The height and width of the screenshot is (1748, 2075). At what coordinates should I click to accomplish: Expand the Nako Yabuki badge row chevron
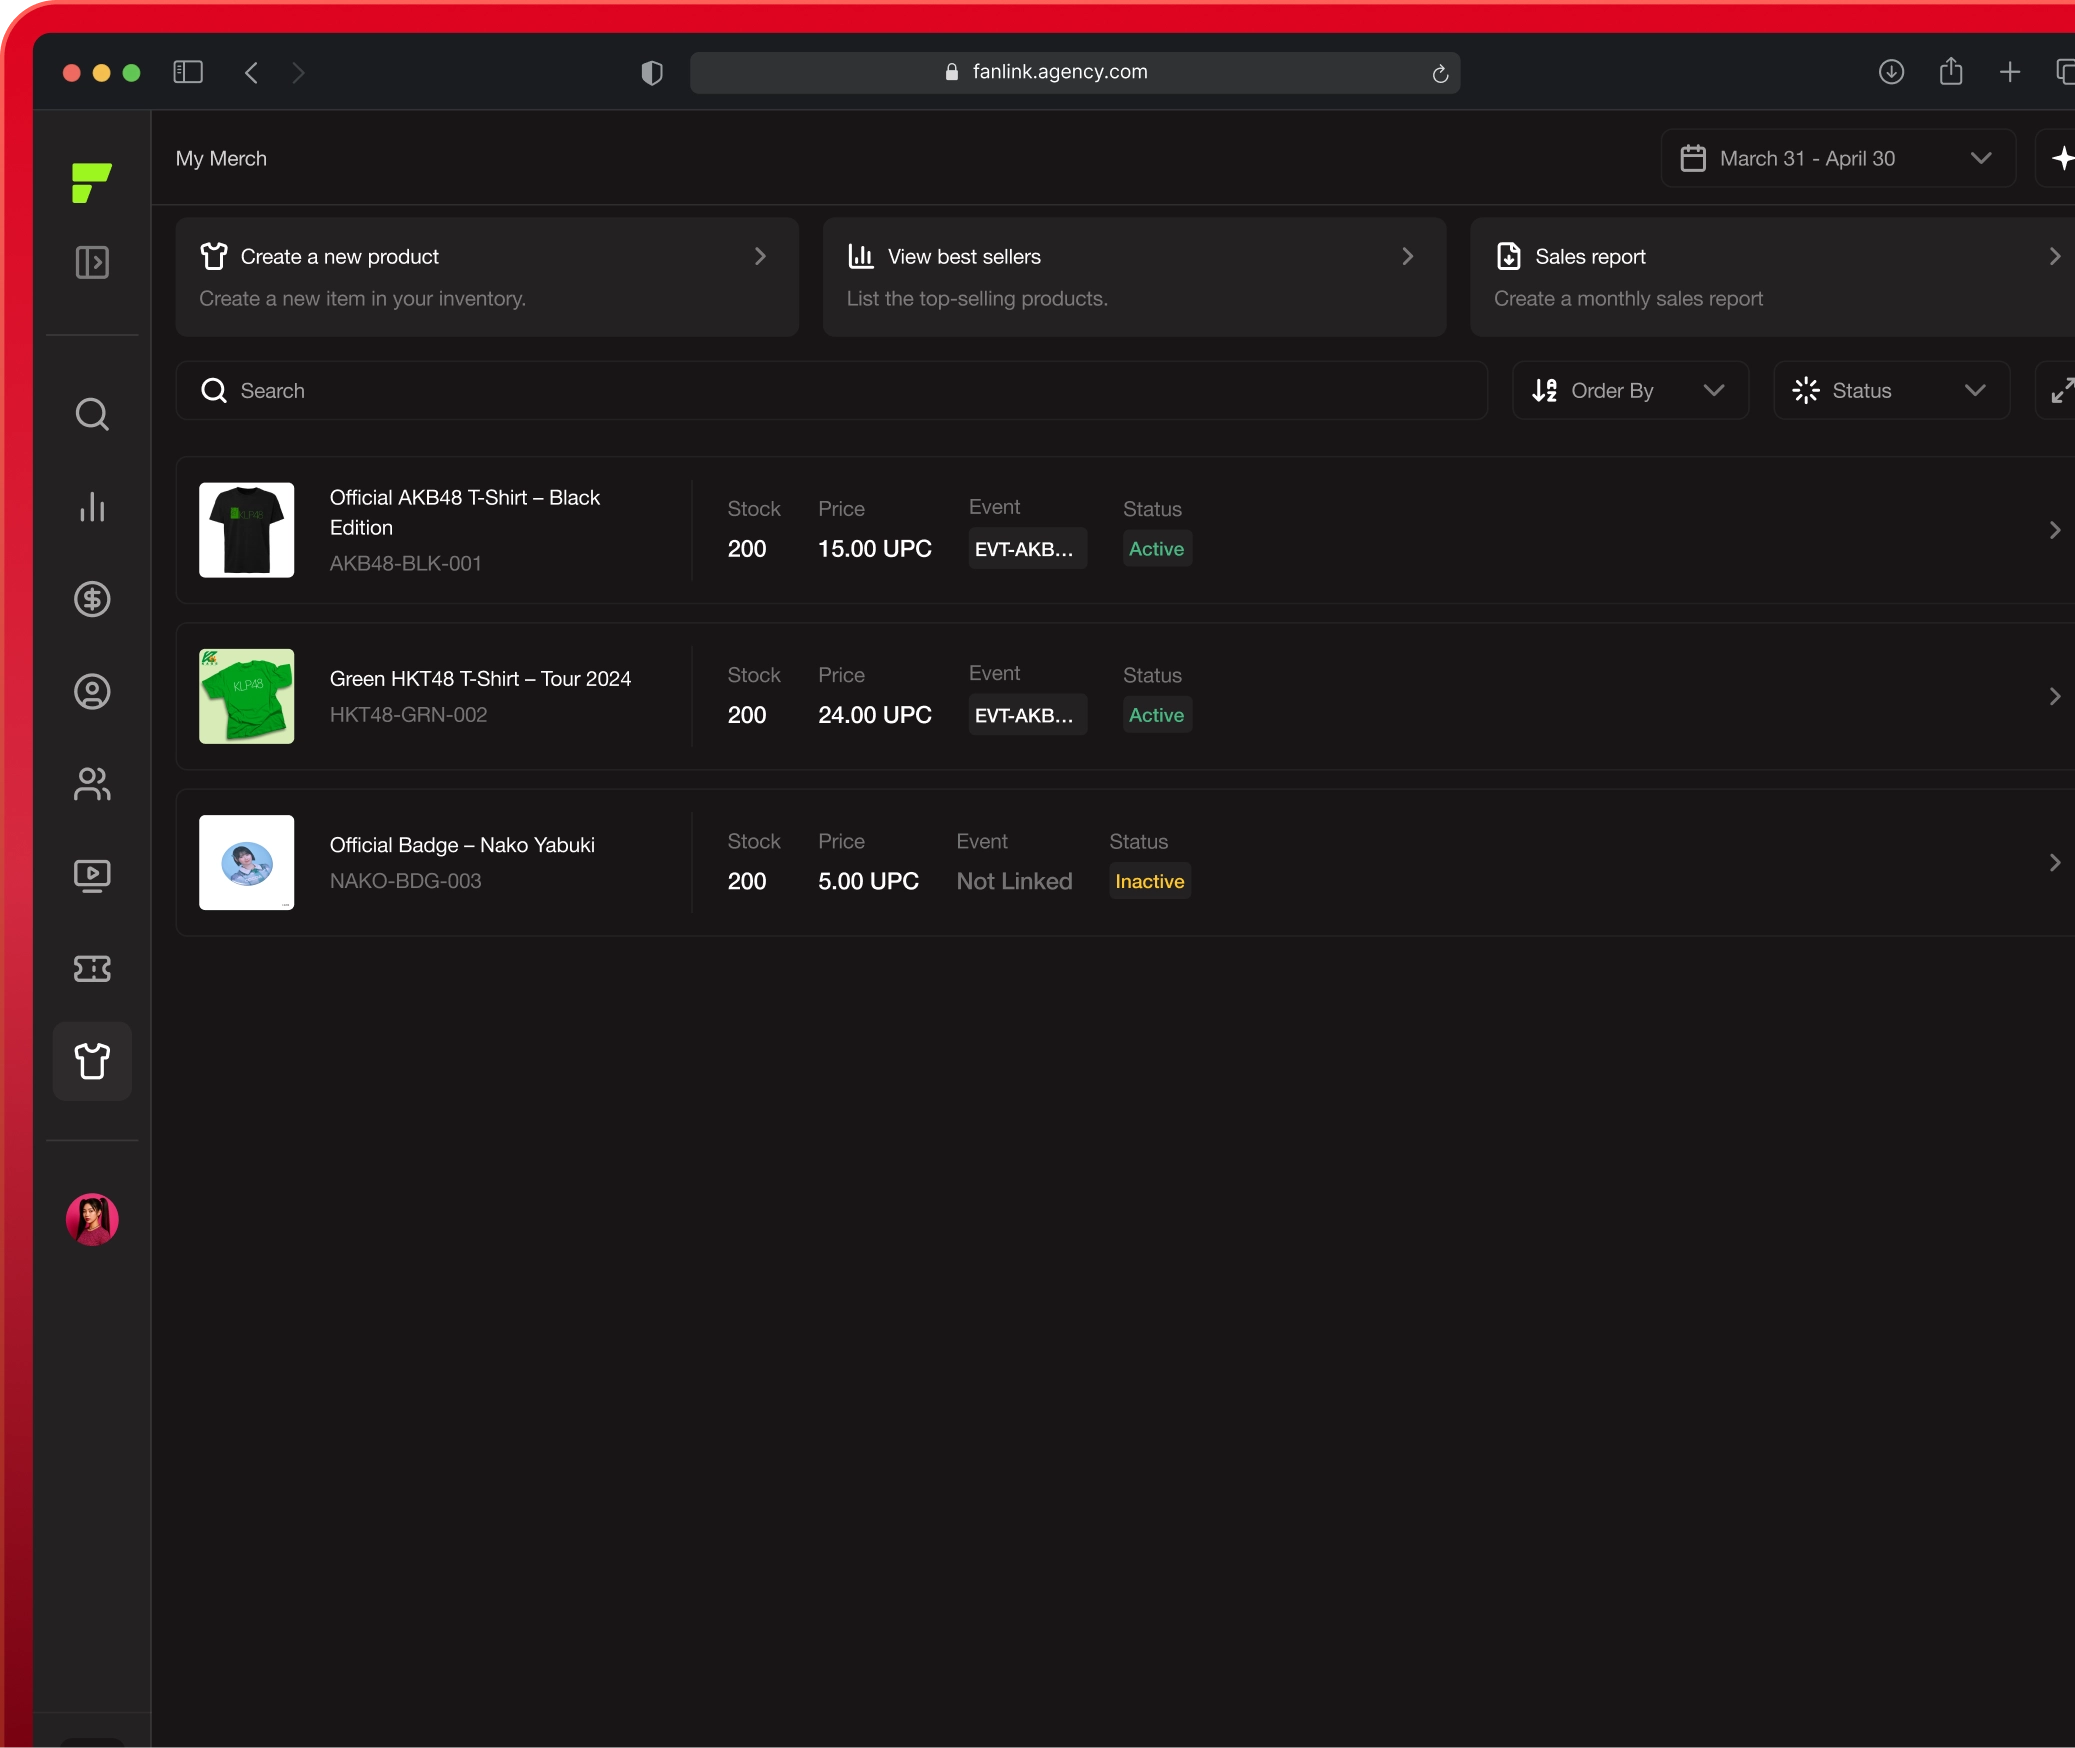pyautogui.click(x=2055, y=862)
